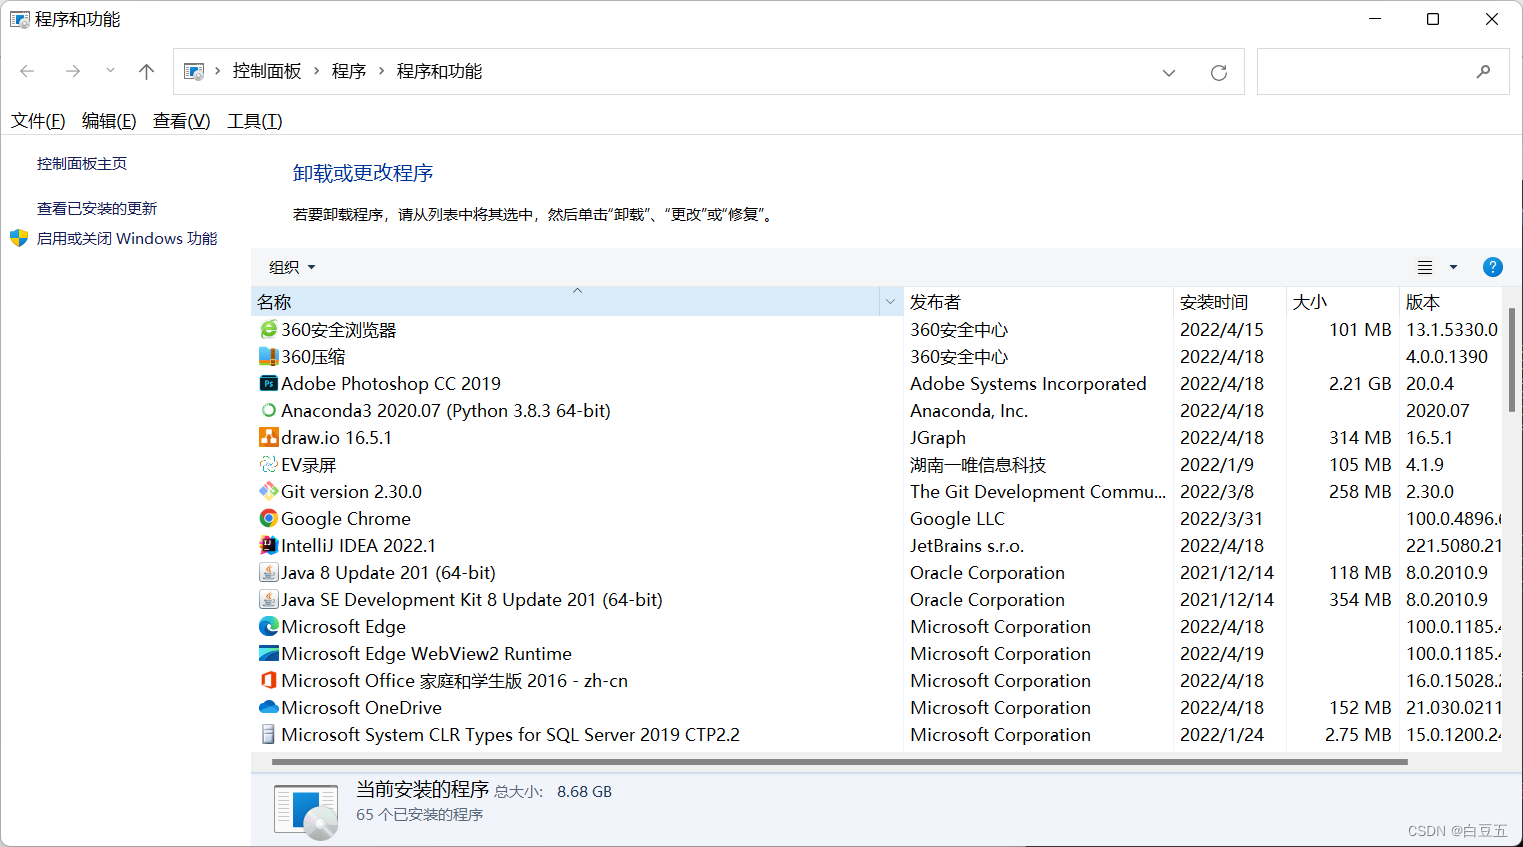Click publisher Google LLC

click(x=957, y=519)
